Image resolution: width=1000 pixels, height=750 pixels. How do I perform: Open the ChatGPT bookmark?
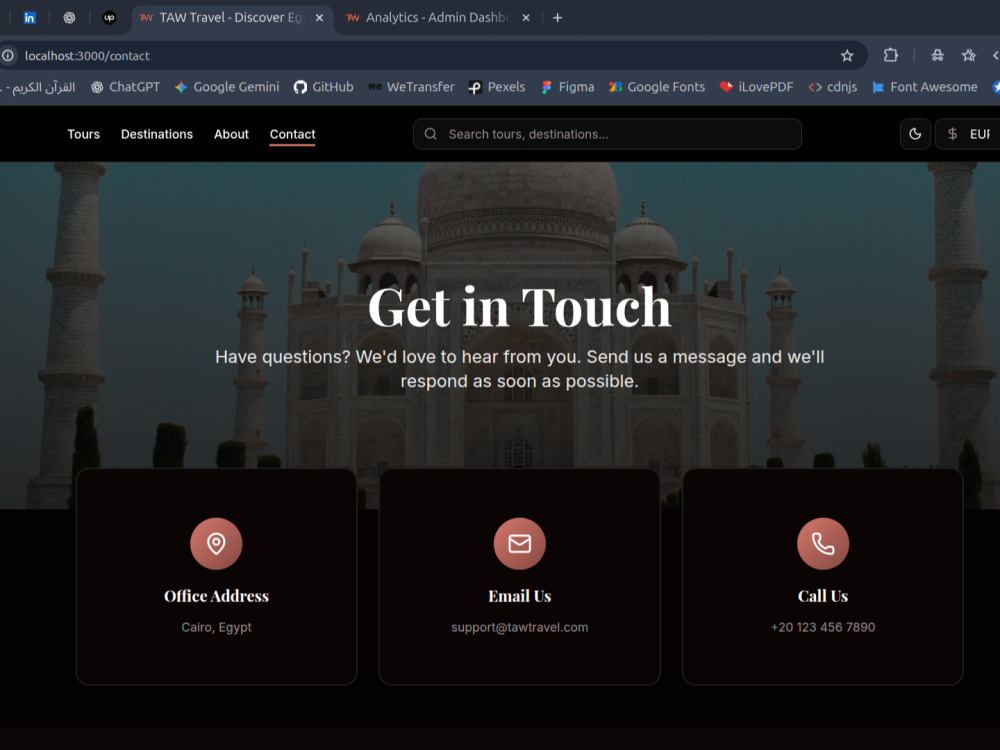pos(125,87)
